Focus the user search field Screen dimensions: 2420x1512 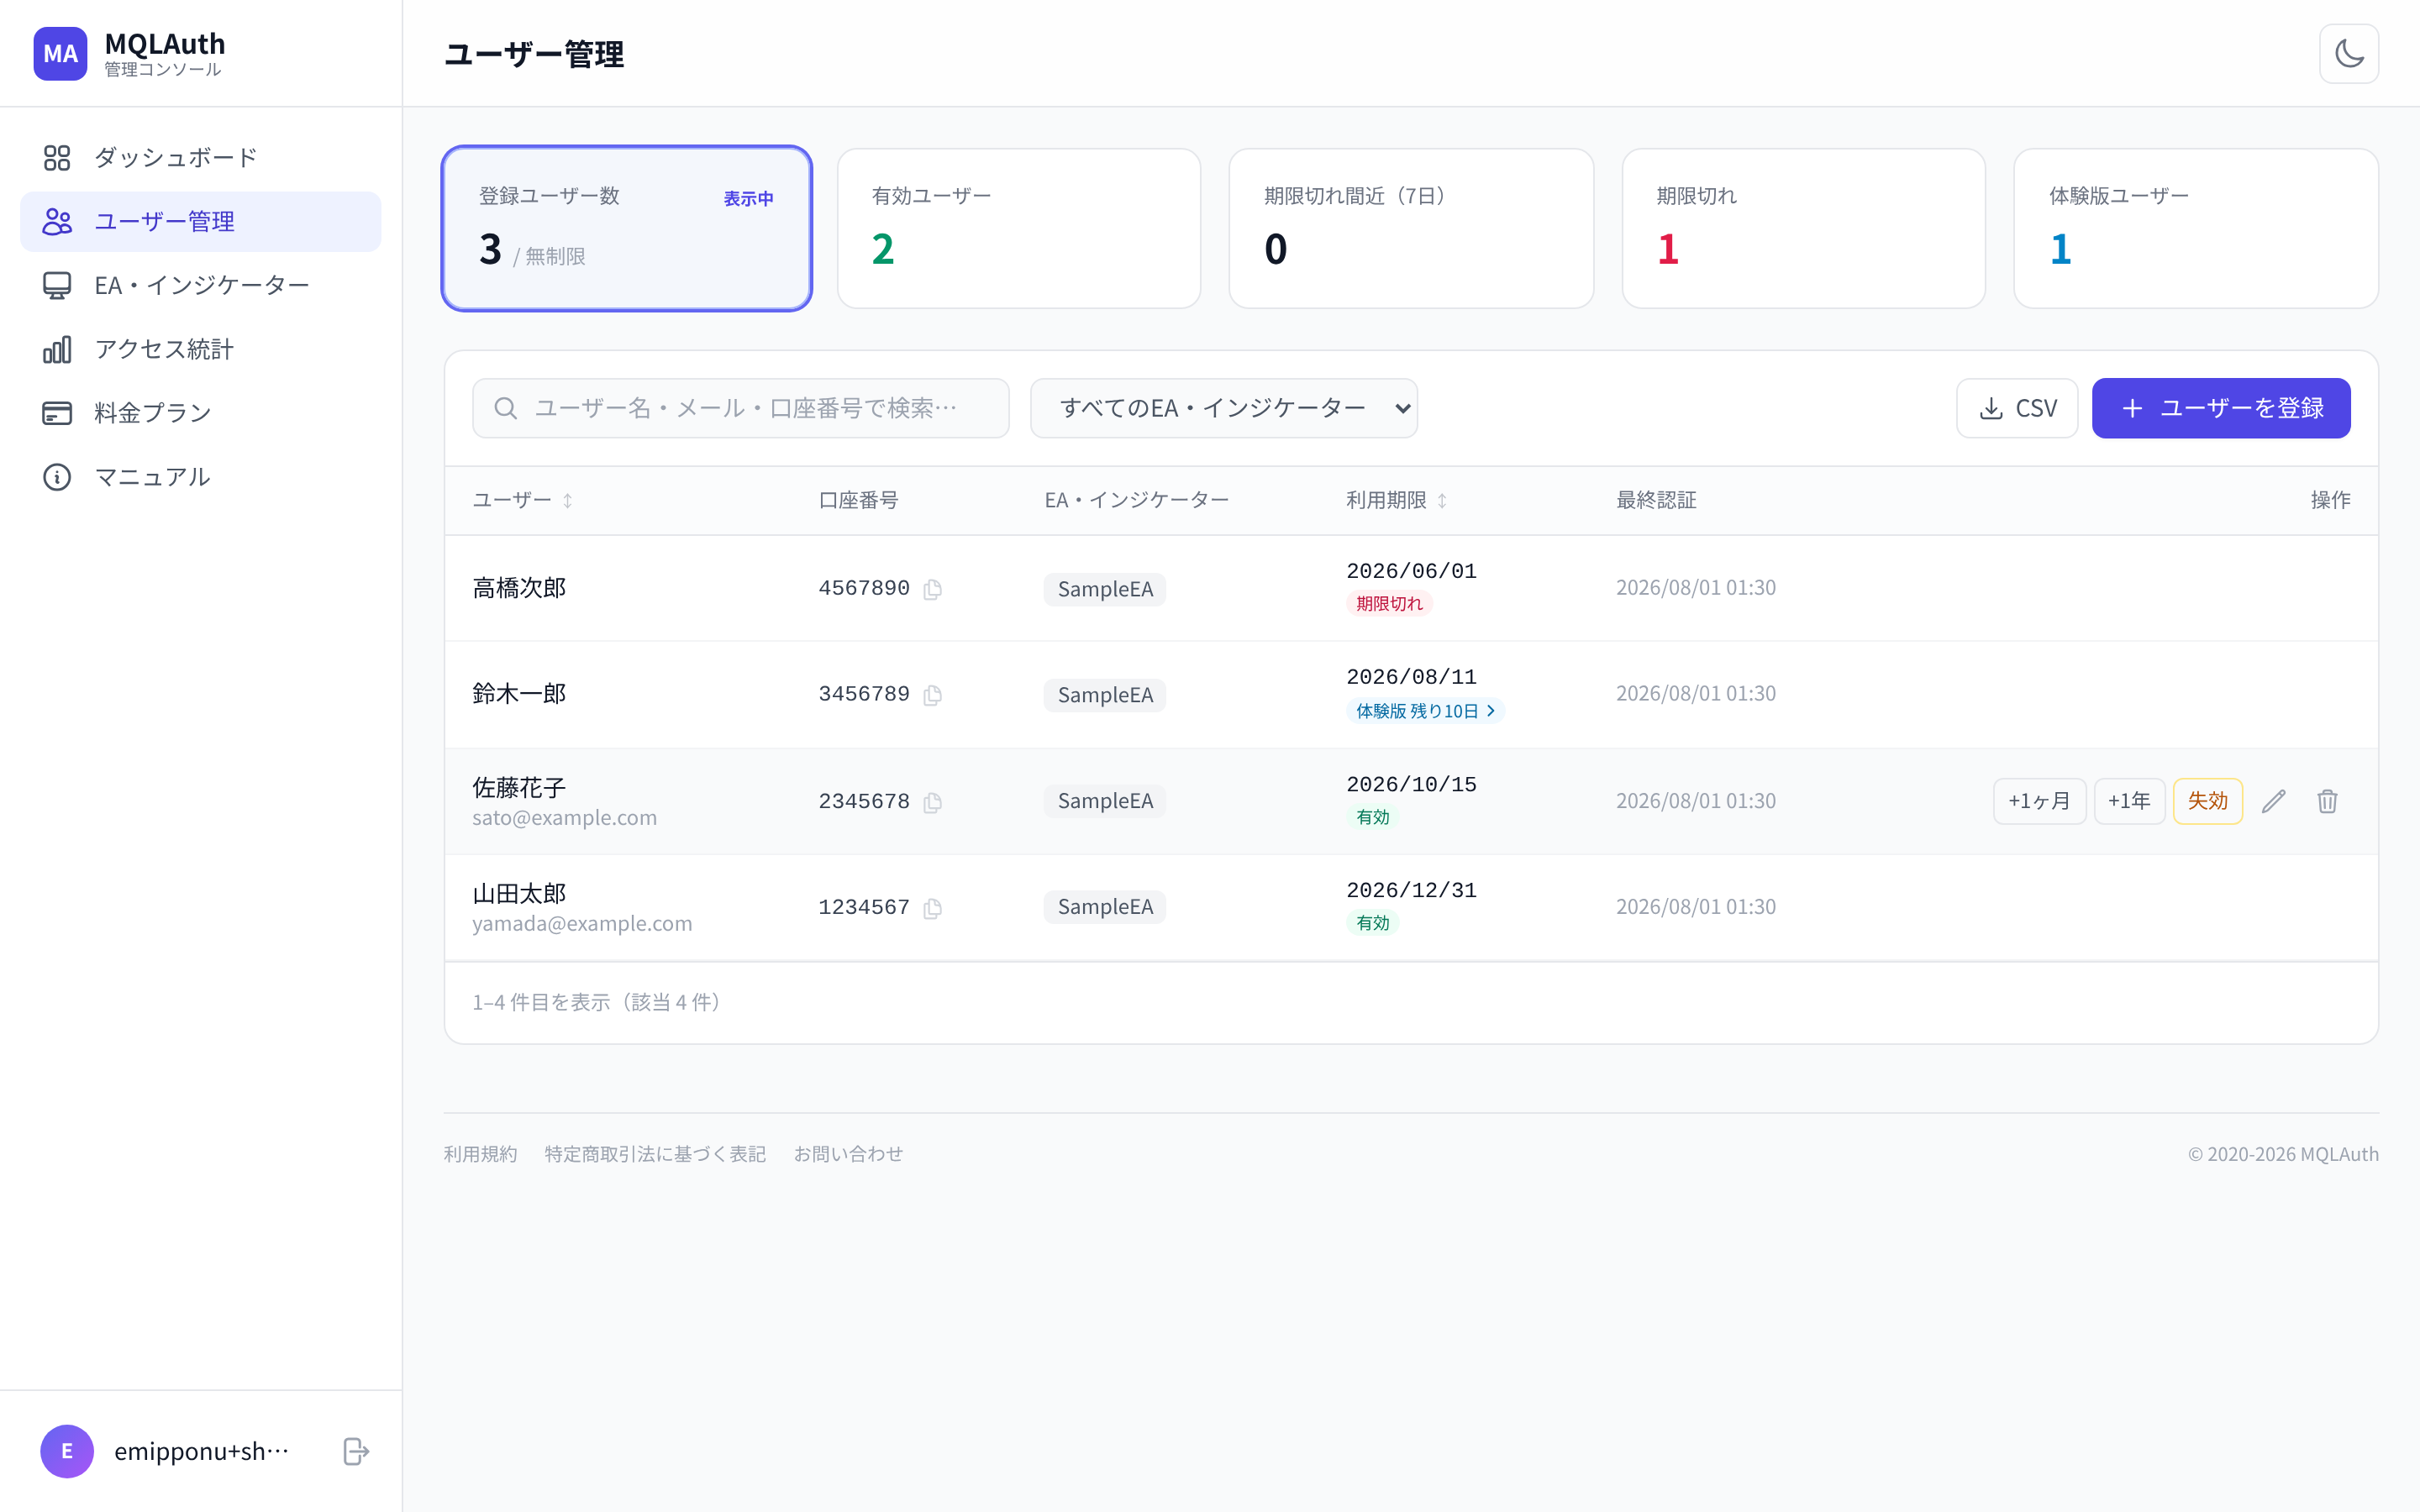click(741, 408)
